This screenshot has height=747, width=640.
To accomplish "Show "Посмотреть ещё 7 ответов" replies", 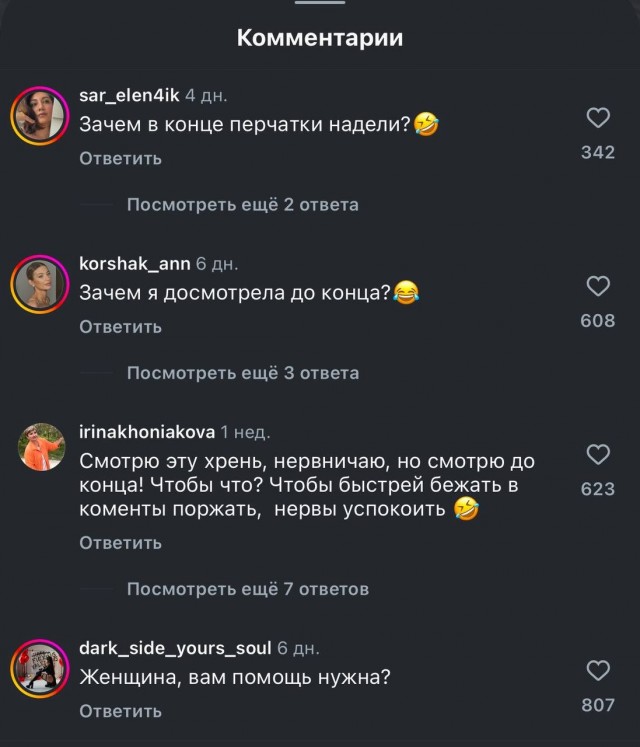I will point(247,589).
